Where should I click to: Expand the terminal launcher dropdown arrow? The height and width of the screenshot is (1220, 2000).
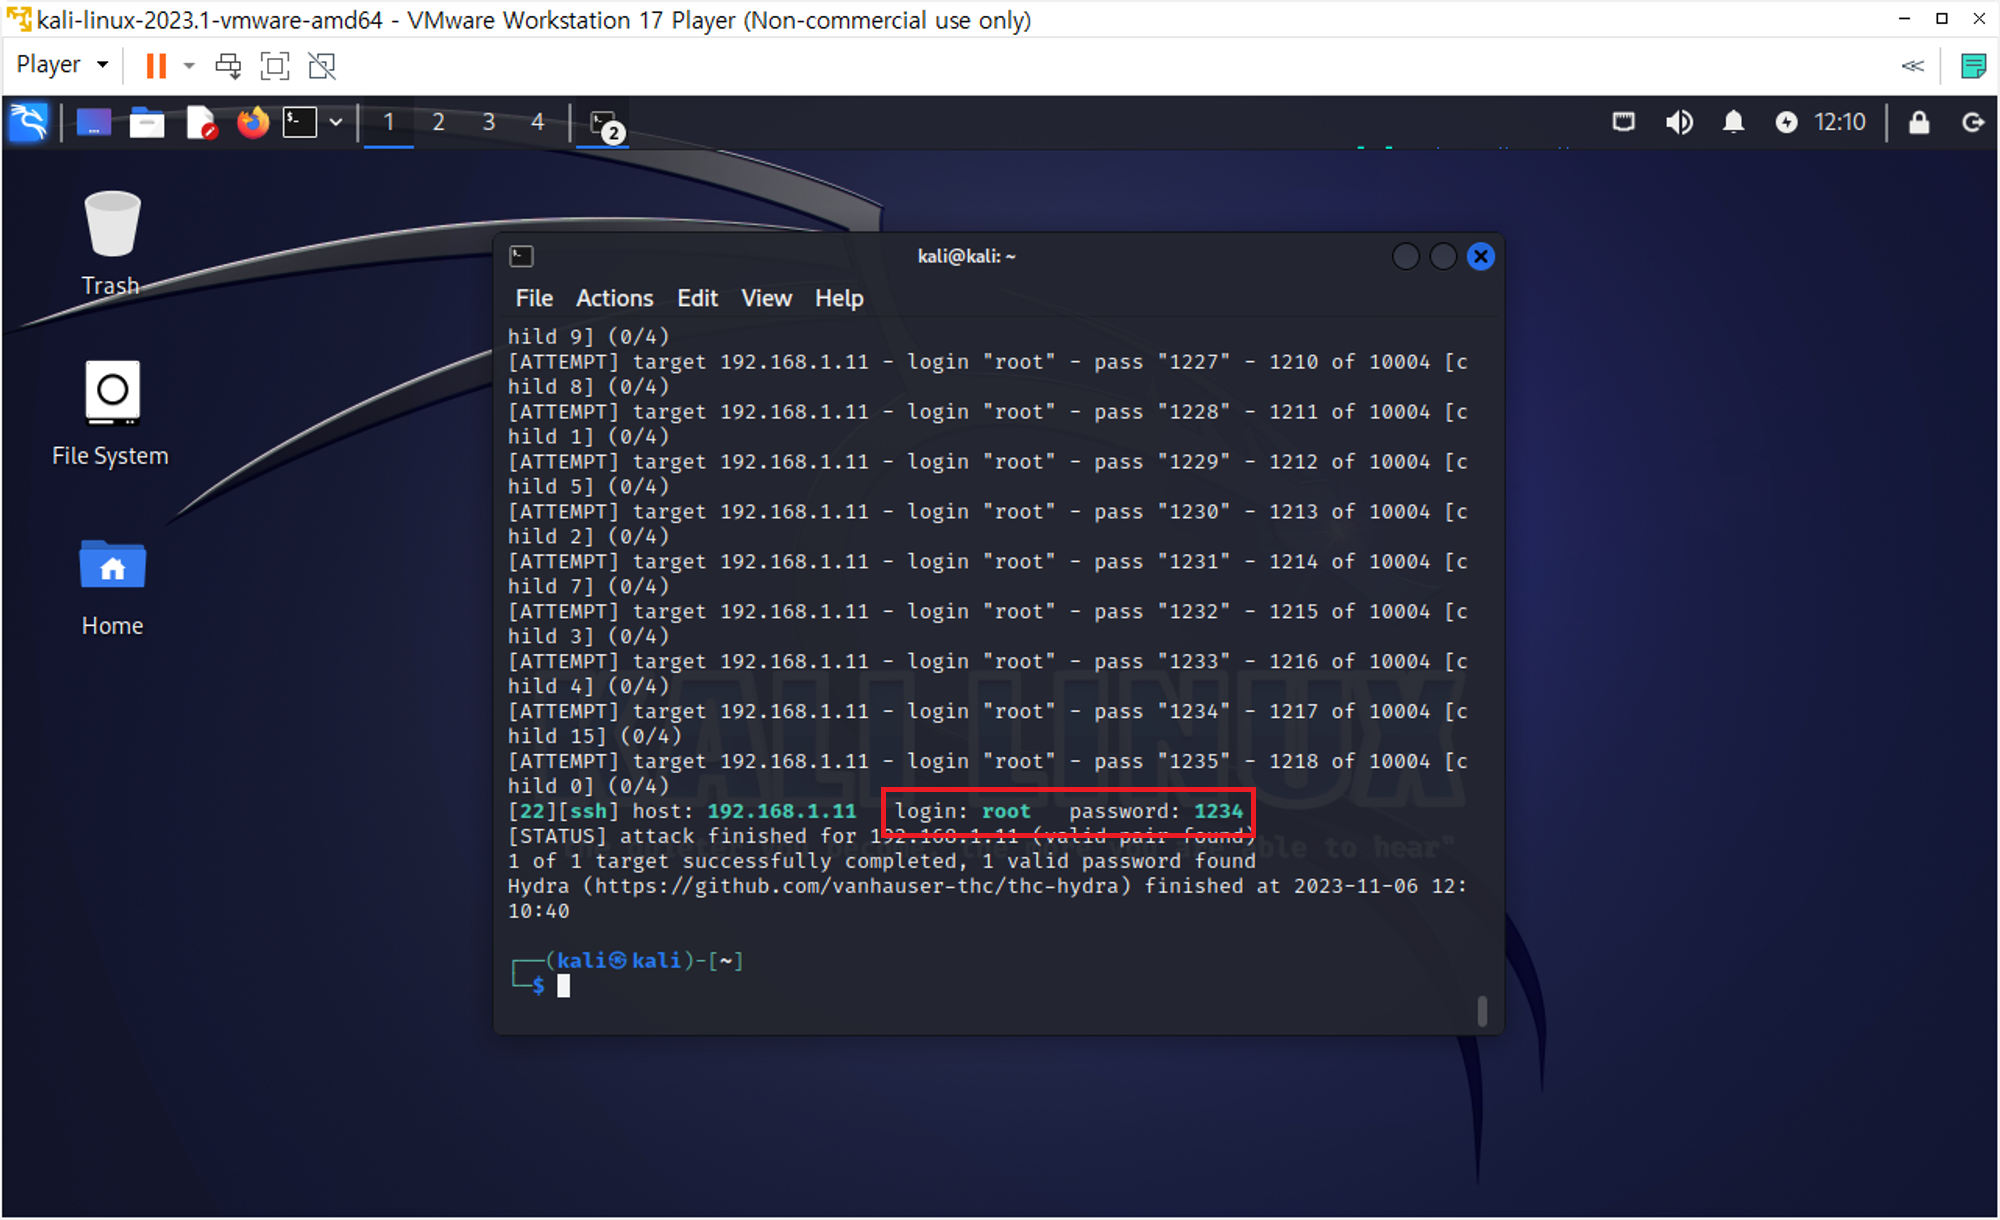coord(336,122)
